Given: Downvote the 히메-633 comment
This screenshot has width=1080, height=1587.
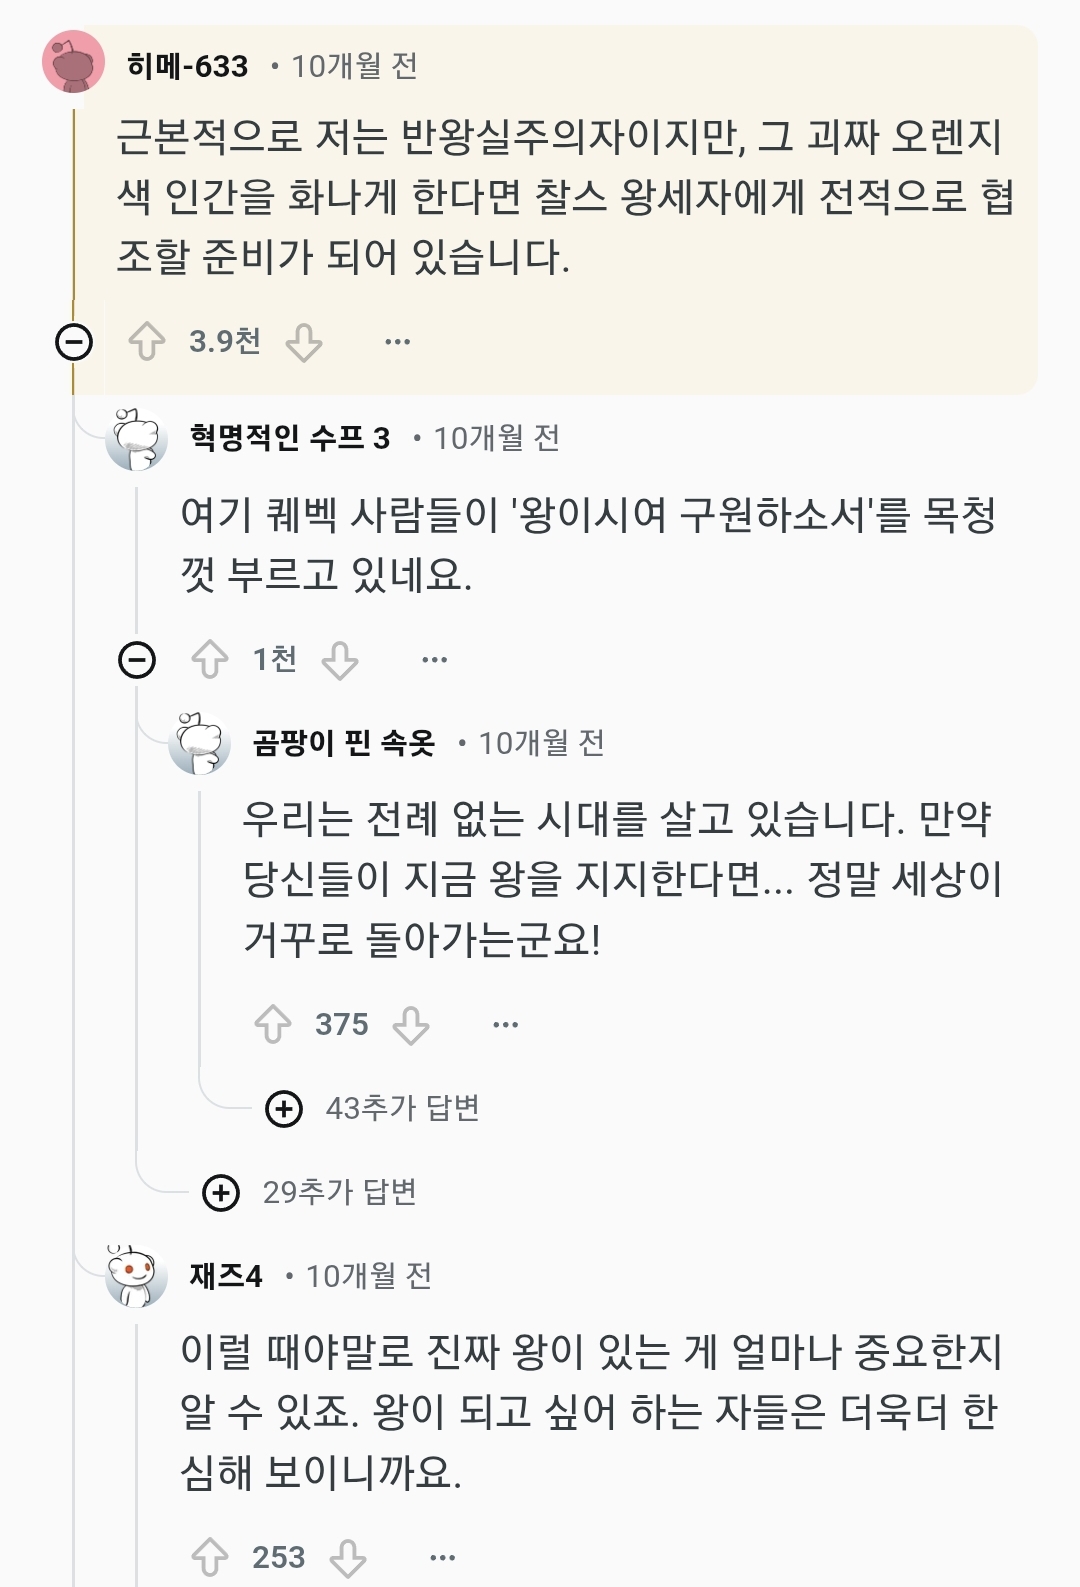Looking at the screenshot, I should tap(304, 342).
